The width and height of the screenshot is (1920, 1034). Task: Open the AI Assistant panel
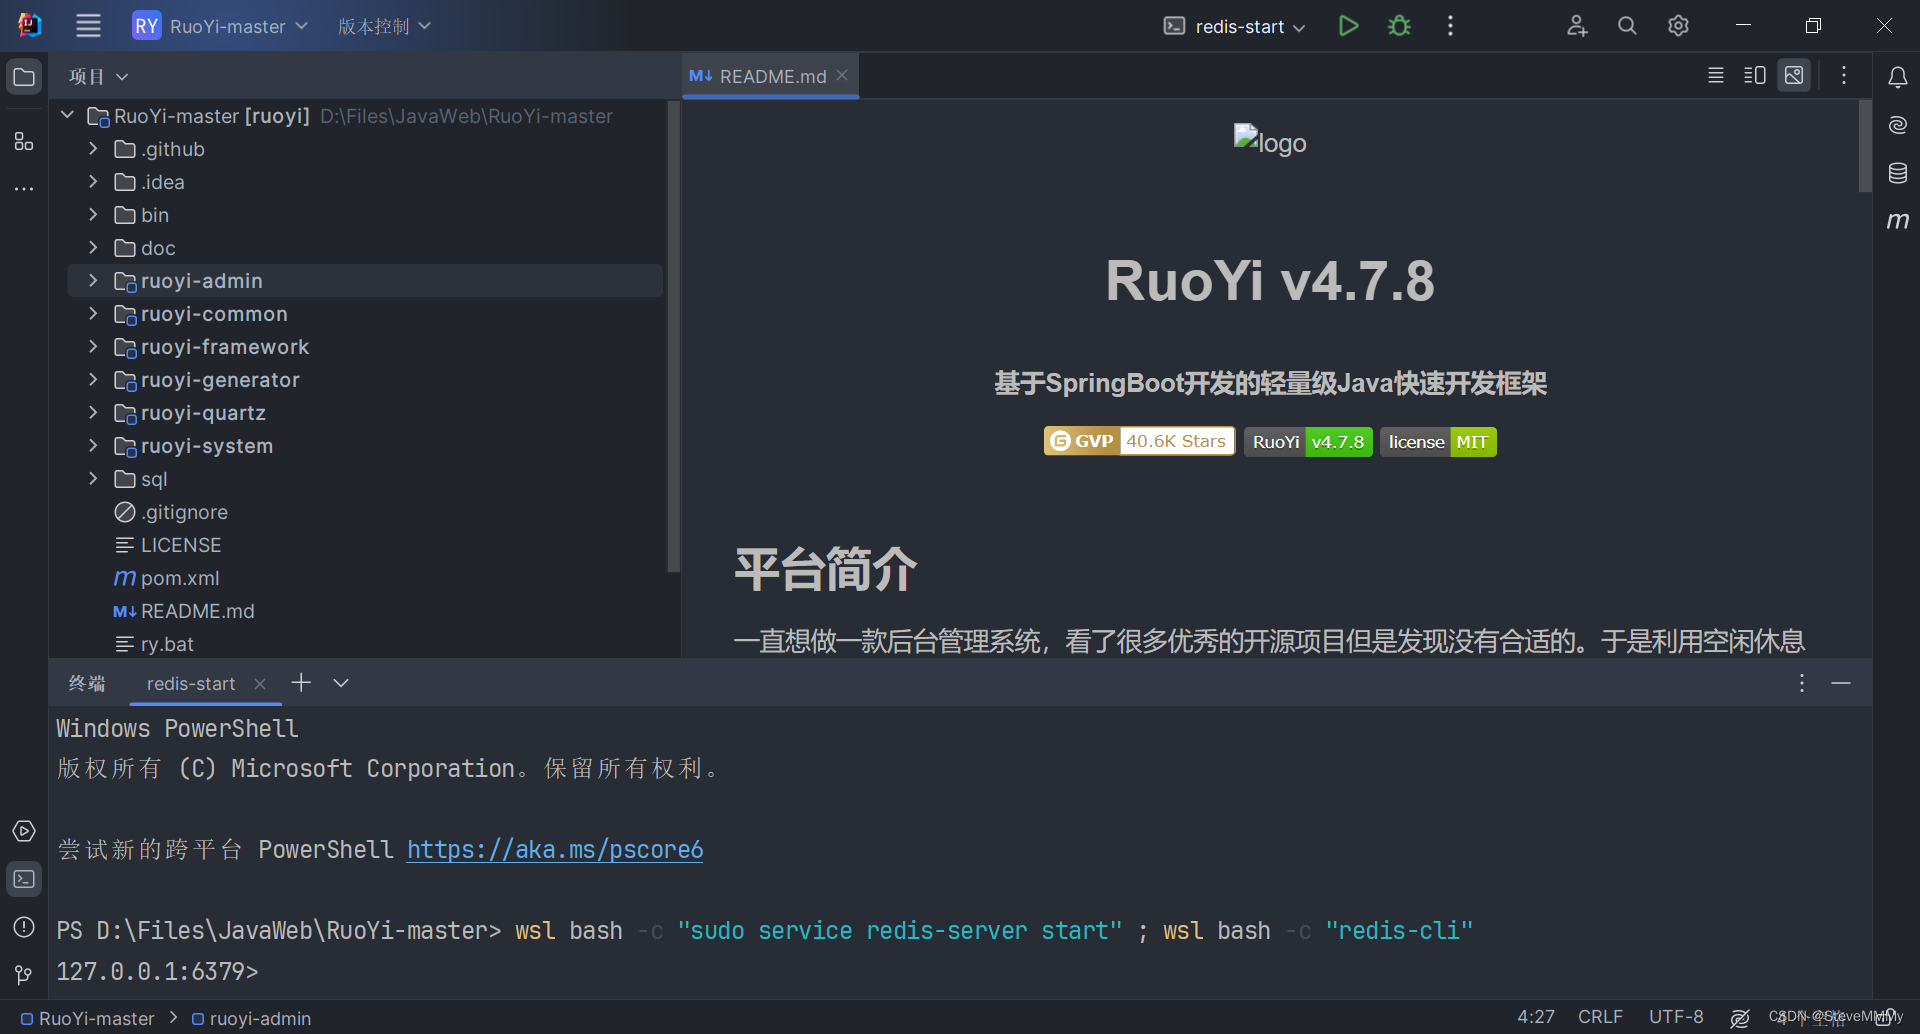coord(1897,125)
